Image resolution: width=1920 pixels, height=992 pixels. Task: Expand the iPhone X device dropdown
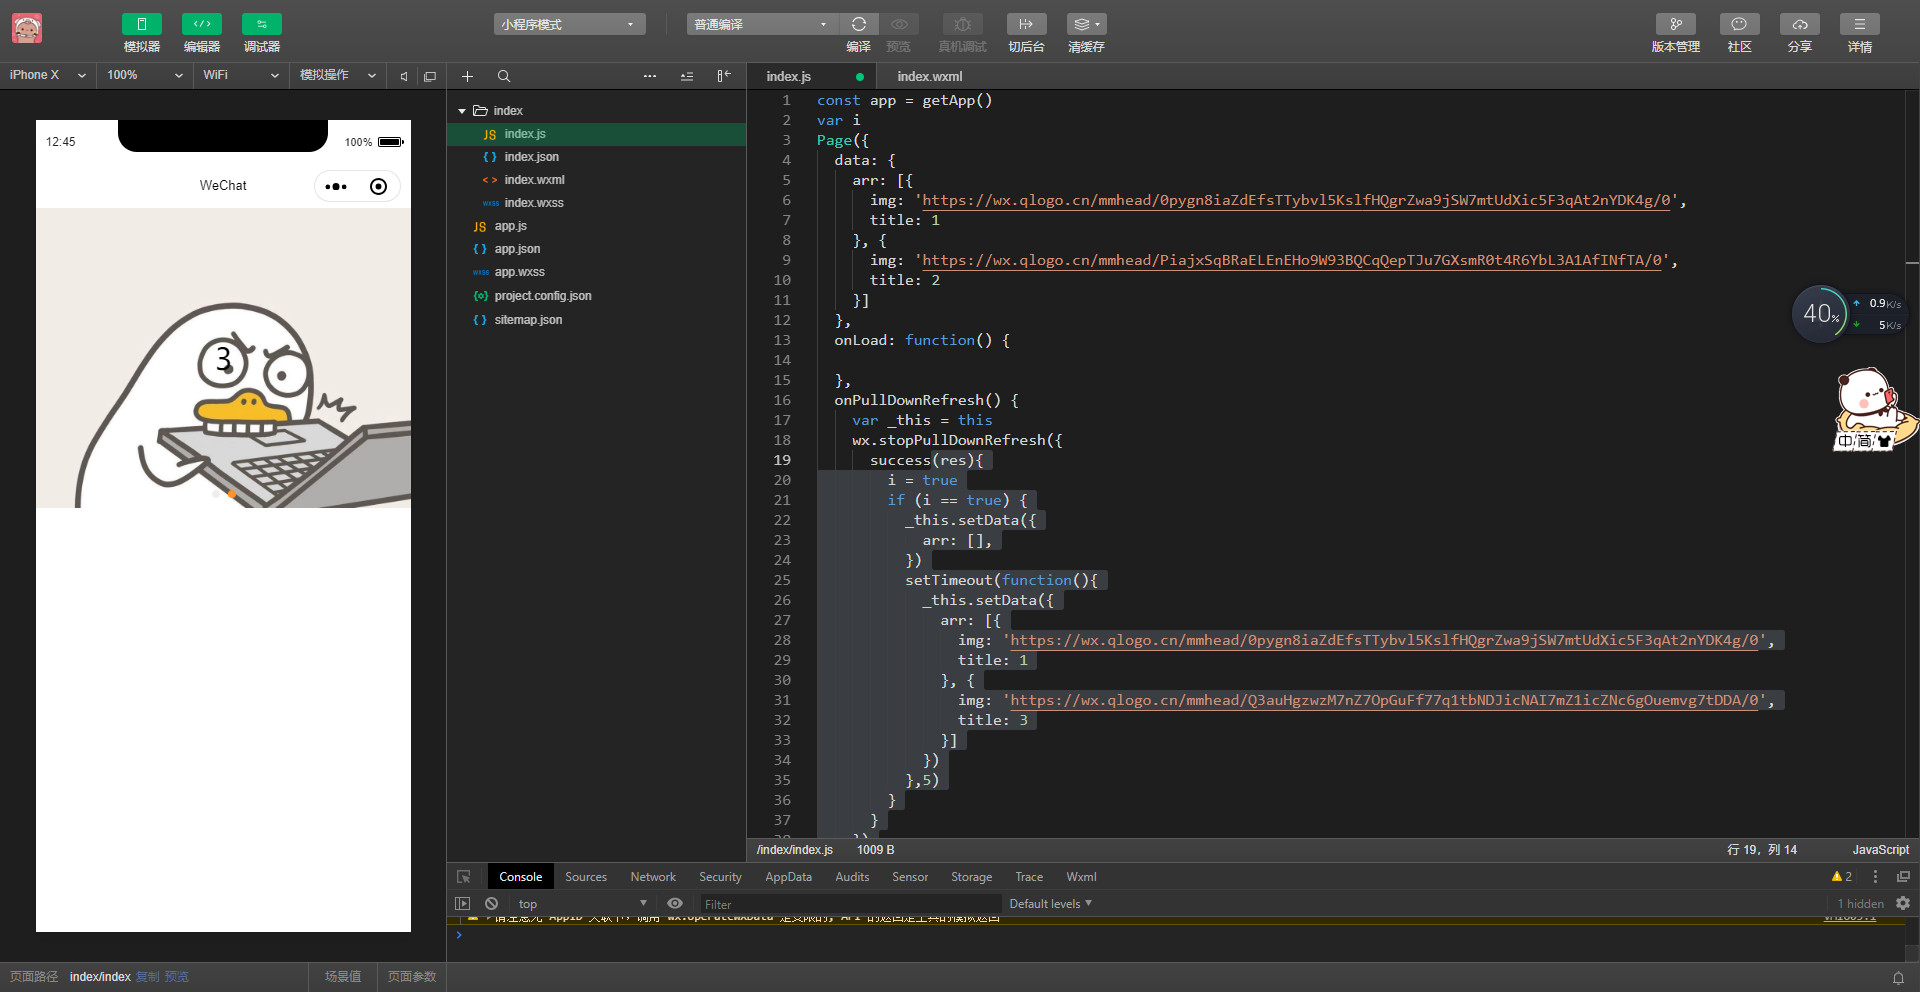tap(47, 75)
